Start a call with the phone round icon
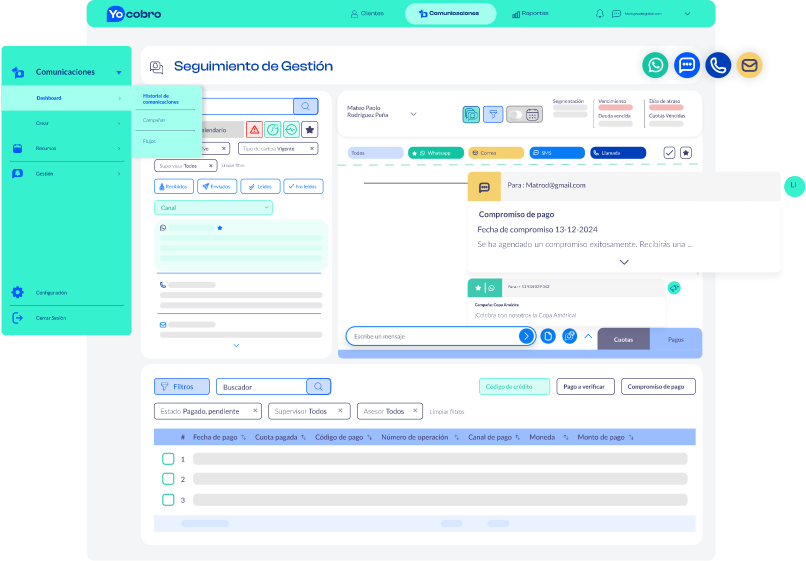The height and width of the screenshot is (561, 806). click(x=718, y=65)
